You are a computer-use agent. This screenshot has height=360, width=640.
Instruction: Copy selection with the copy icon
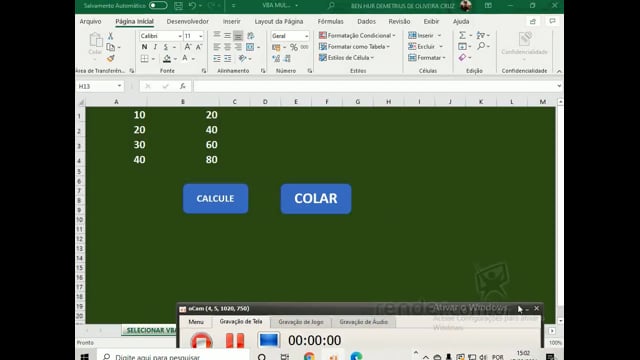coord(110,47)
